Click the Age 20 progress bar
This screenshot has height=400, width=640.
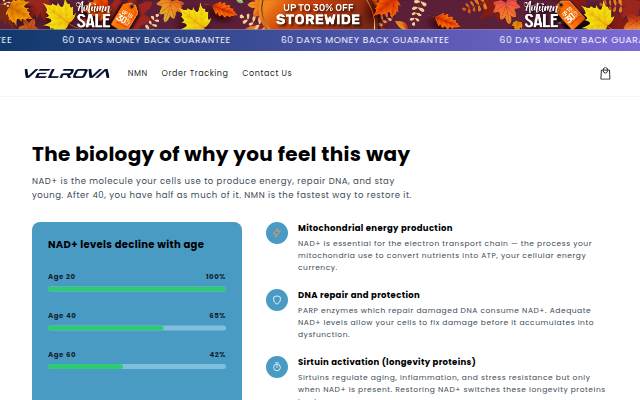point(137,289)
